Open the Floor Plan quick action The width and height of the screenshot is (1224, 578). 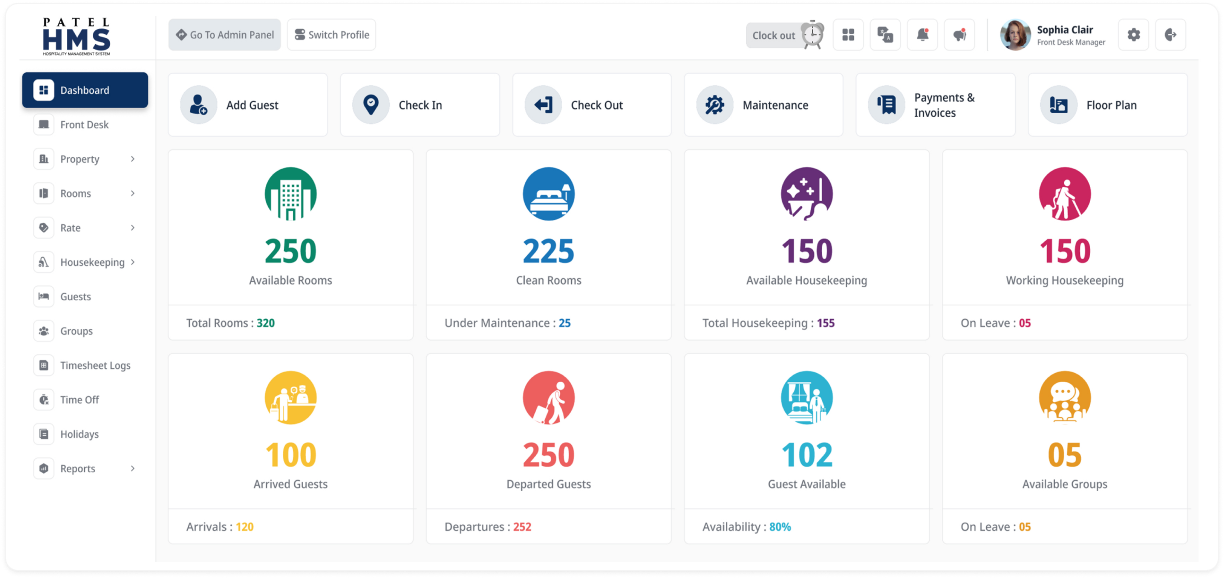(1107, 105)
